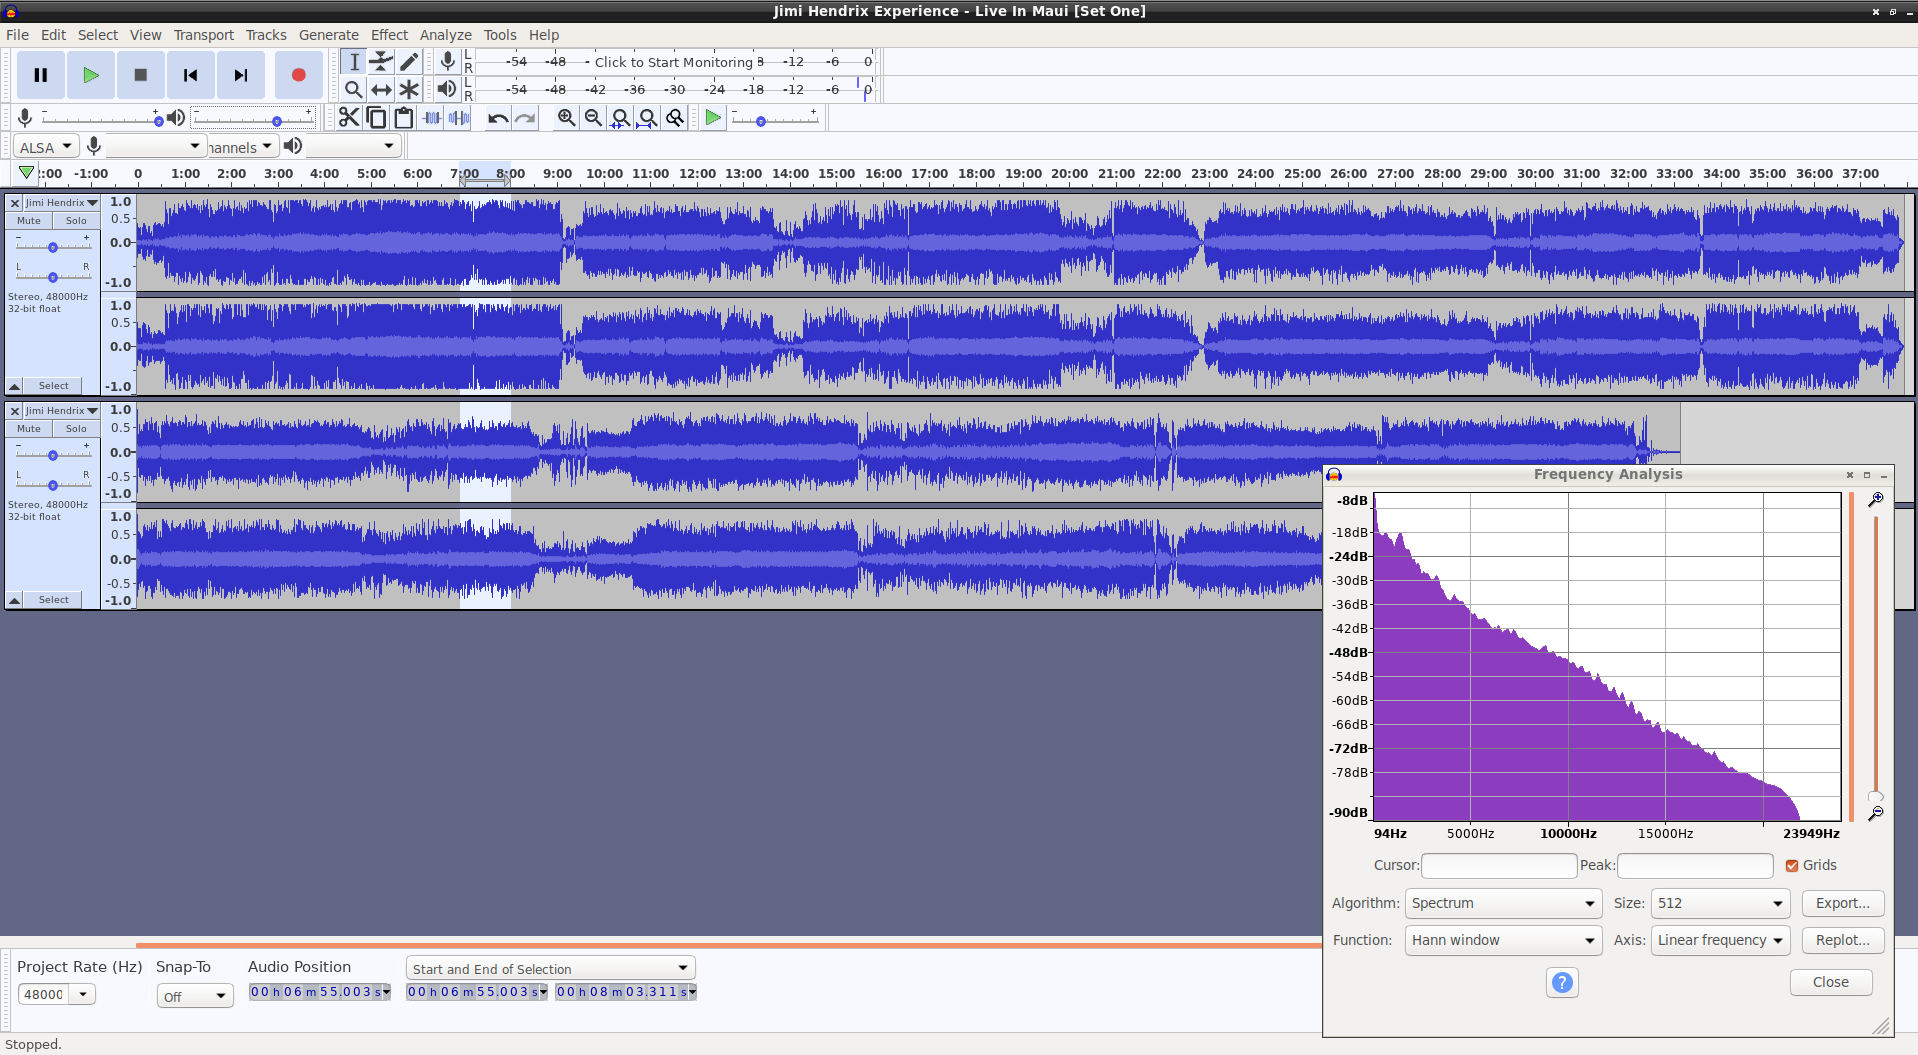Click the Undo arrow icon
The height and width of the screenshot is (1055, 1918).
coord(498,118)
